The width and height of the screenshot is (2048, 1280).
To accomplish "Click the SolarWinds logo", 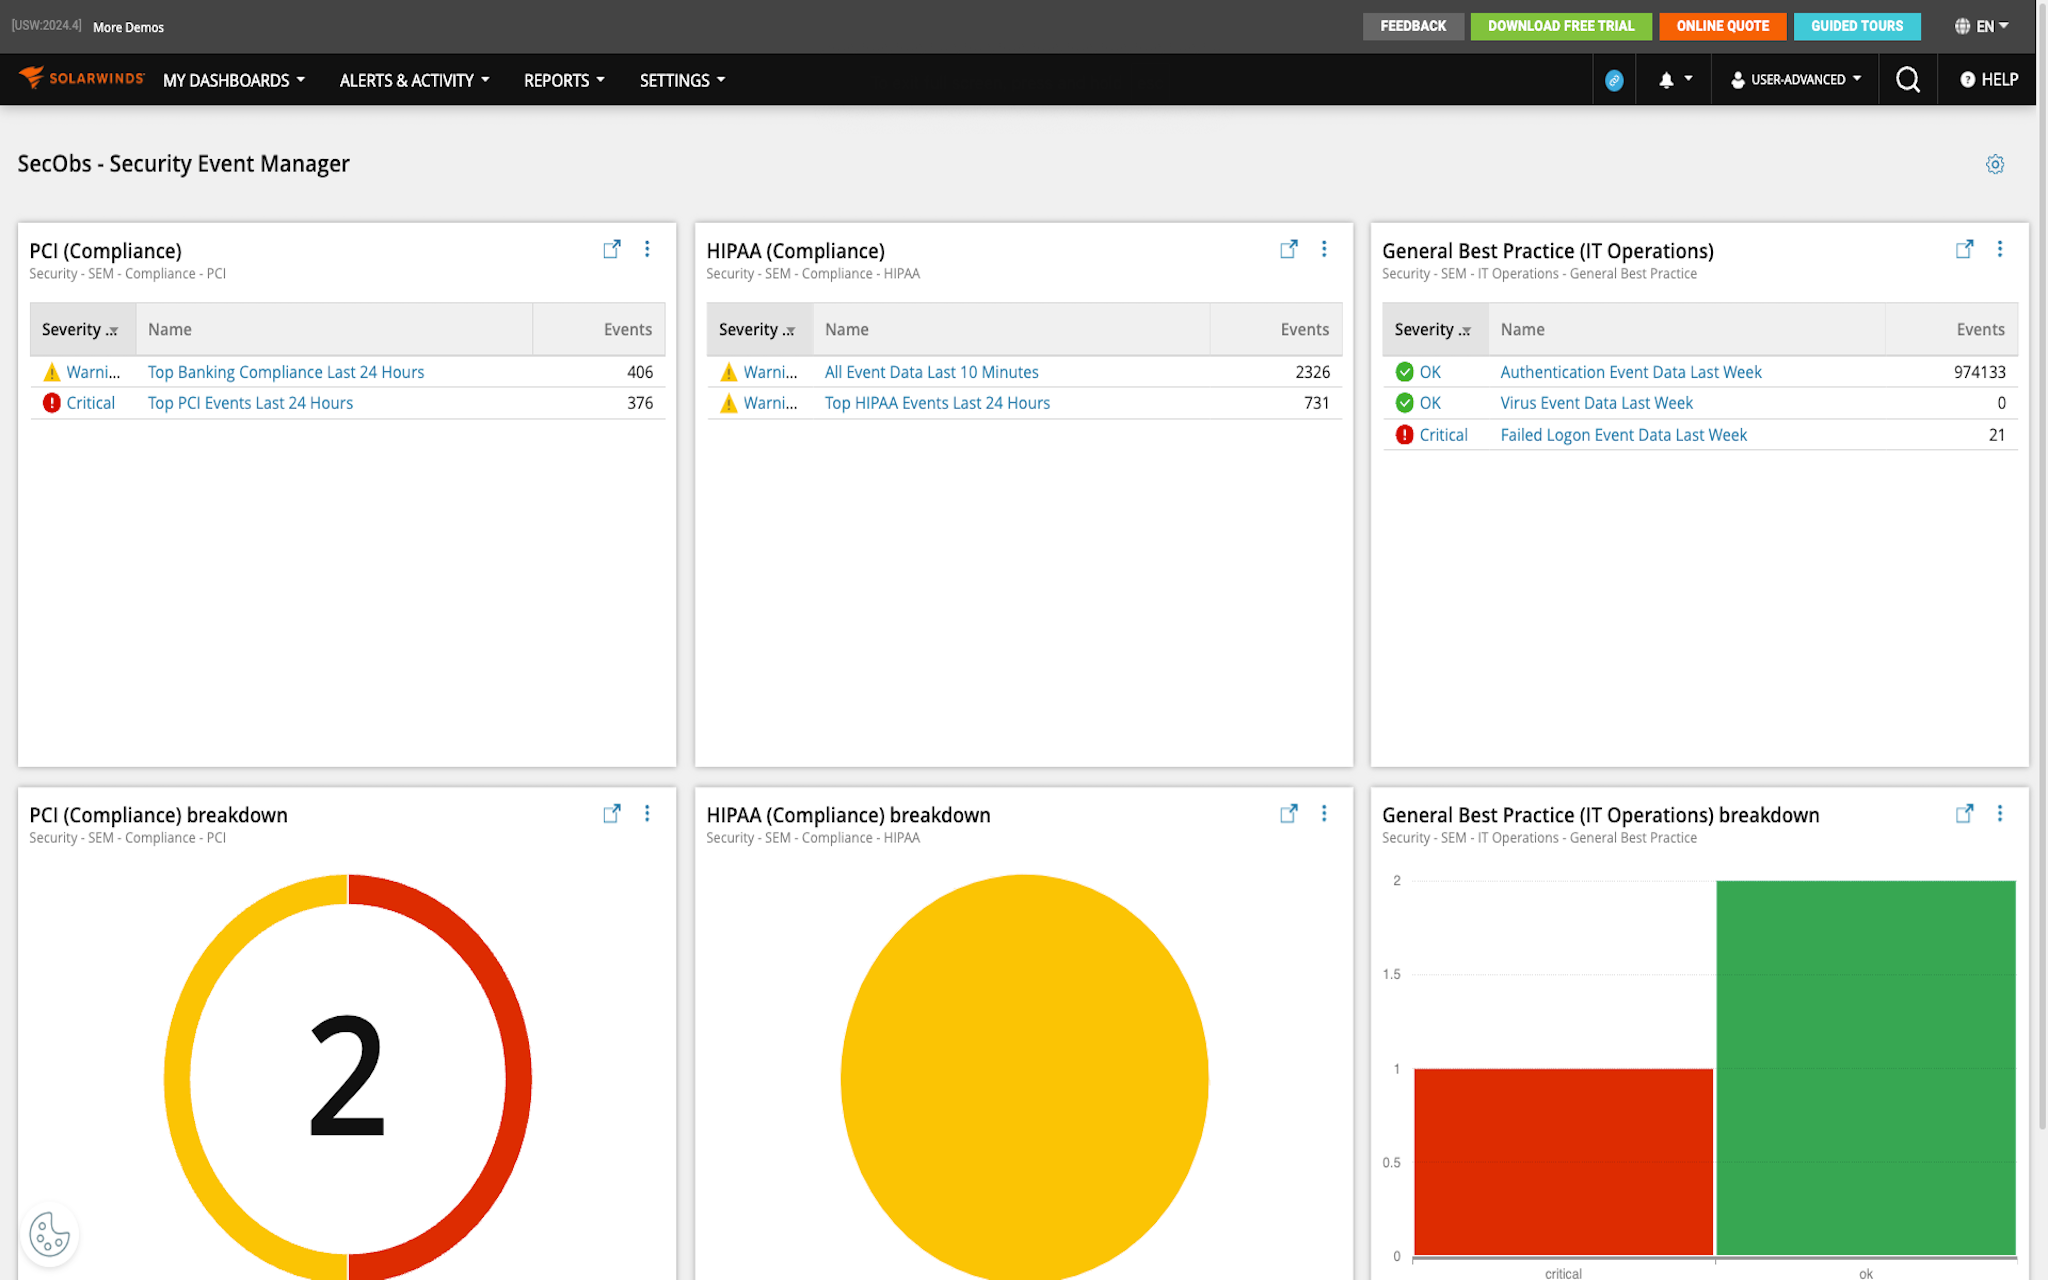I will click(82, 77).
